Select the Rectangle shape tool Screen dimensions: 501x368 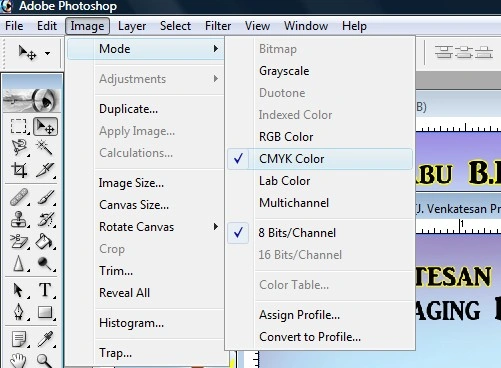tap(45, 312)
